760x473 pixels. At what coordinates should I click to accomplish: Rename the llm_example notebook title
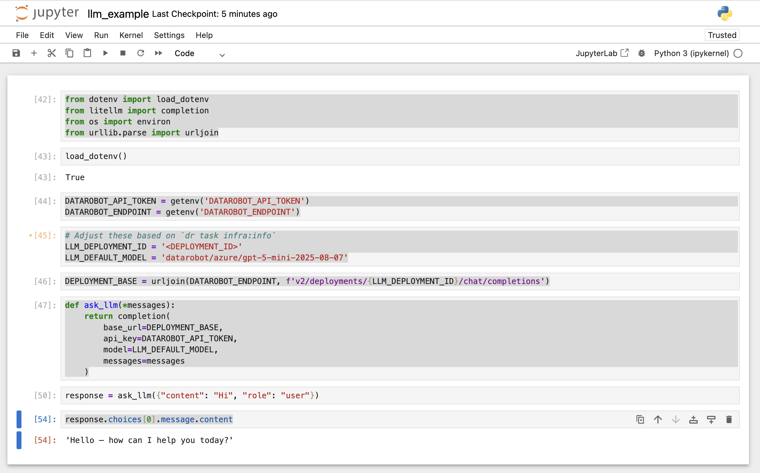click(118, 14)
